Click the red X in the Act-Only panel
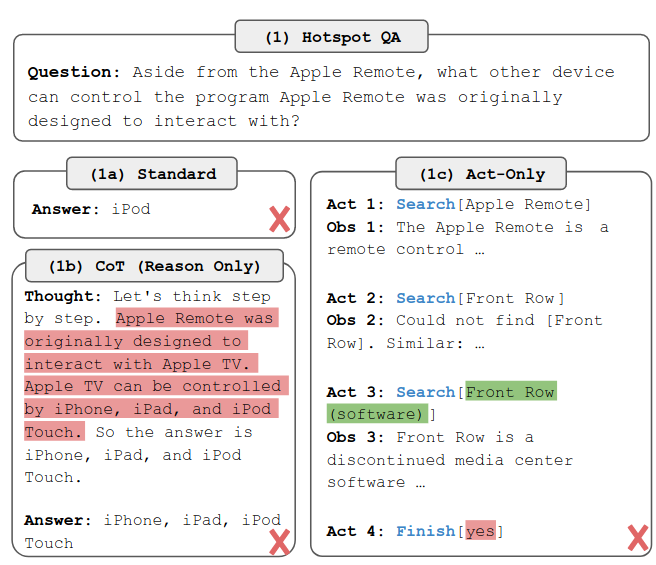This screenshot has height=565, width=656. [638, 538]
